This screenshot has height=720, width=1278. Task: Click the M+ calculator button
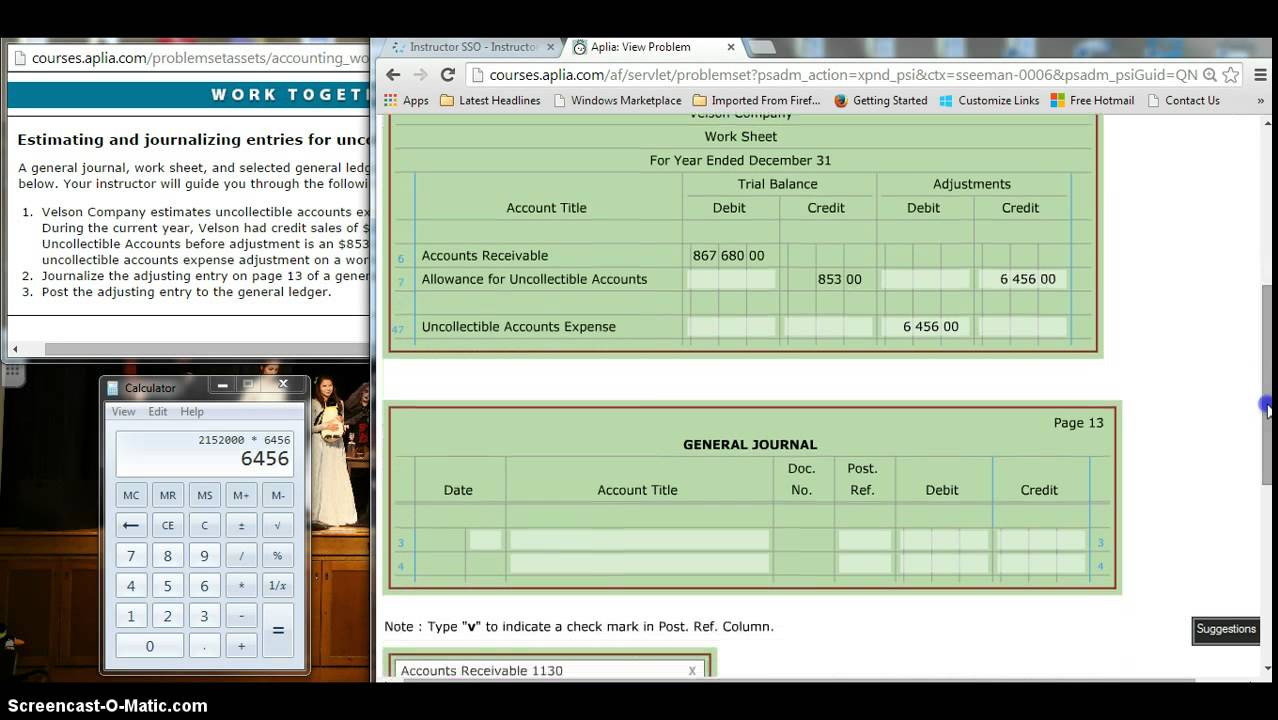click(241, 495)
